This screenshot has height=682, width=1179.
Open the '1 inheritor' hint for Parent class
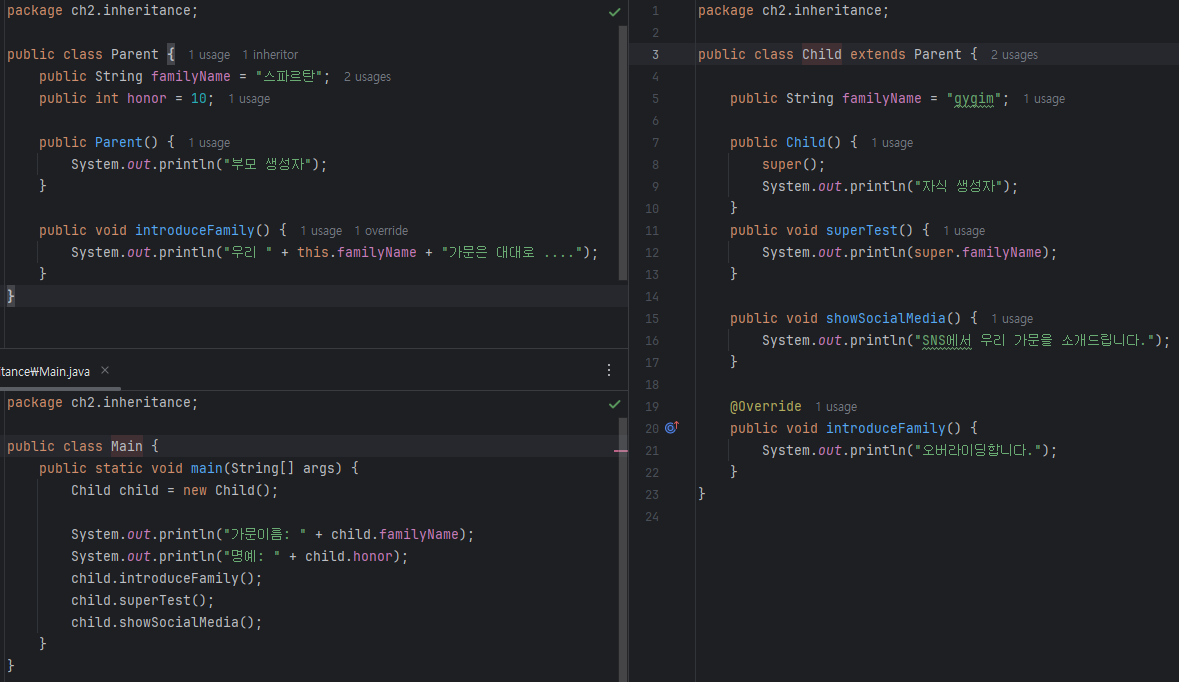click(x=270, y=55)
